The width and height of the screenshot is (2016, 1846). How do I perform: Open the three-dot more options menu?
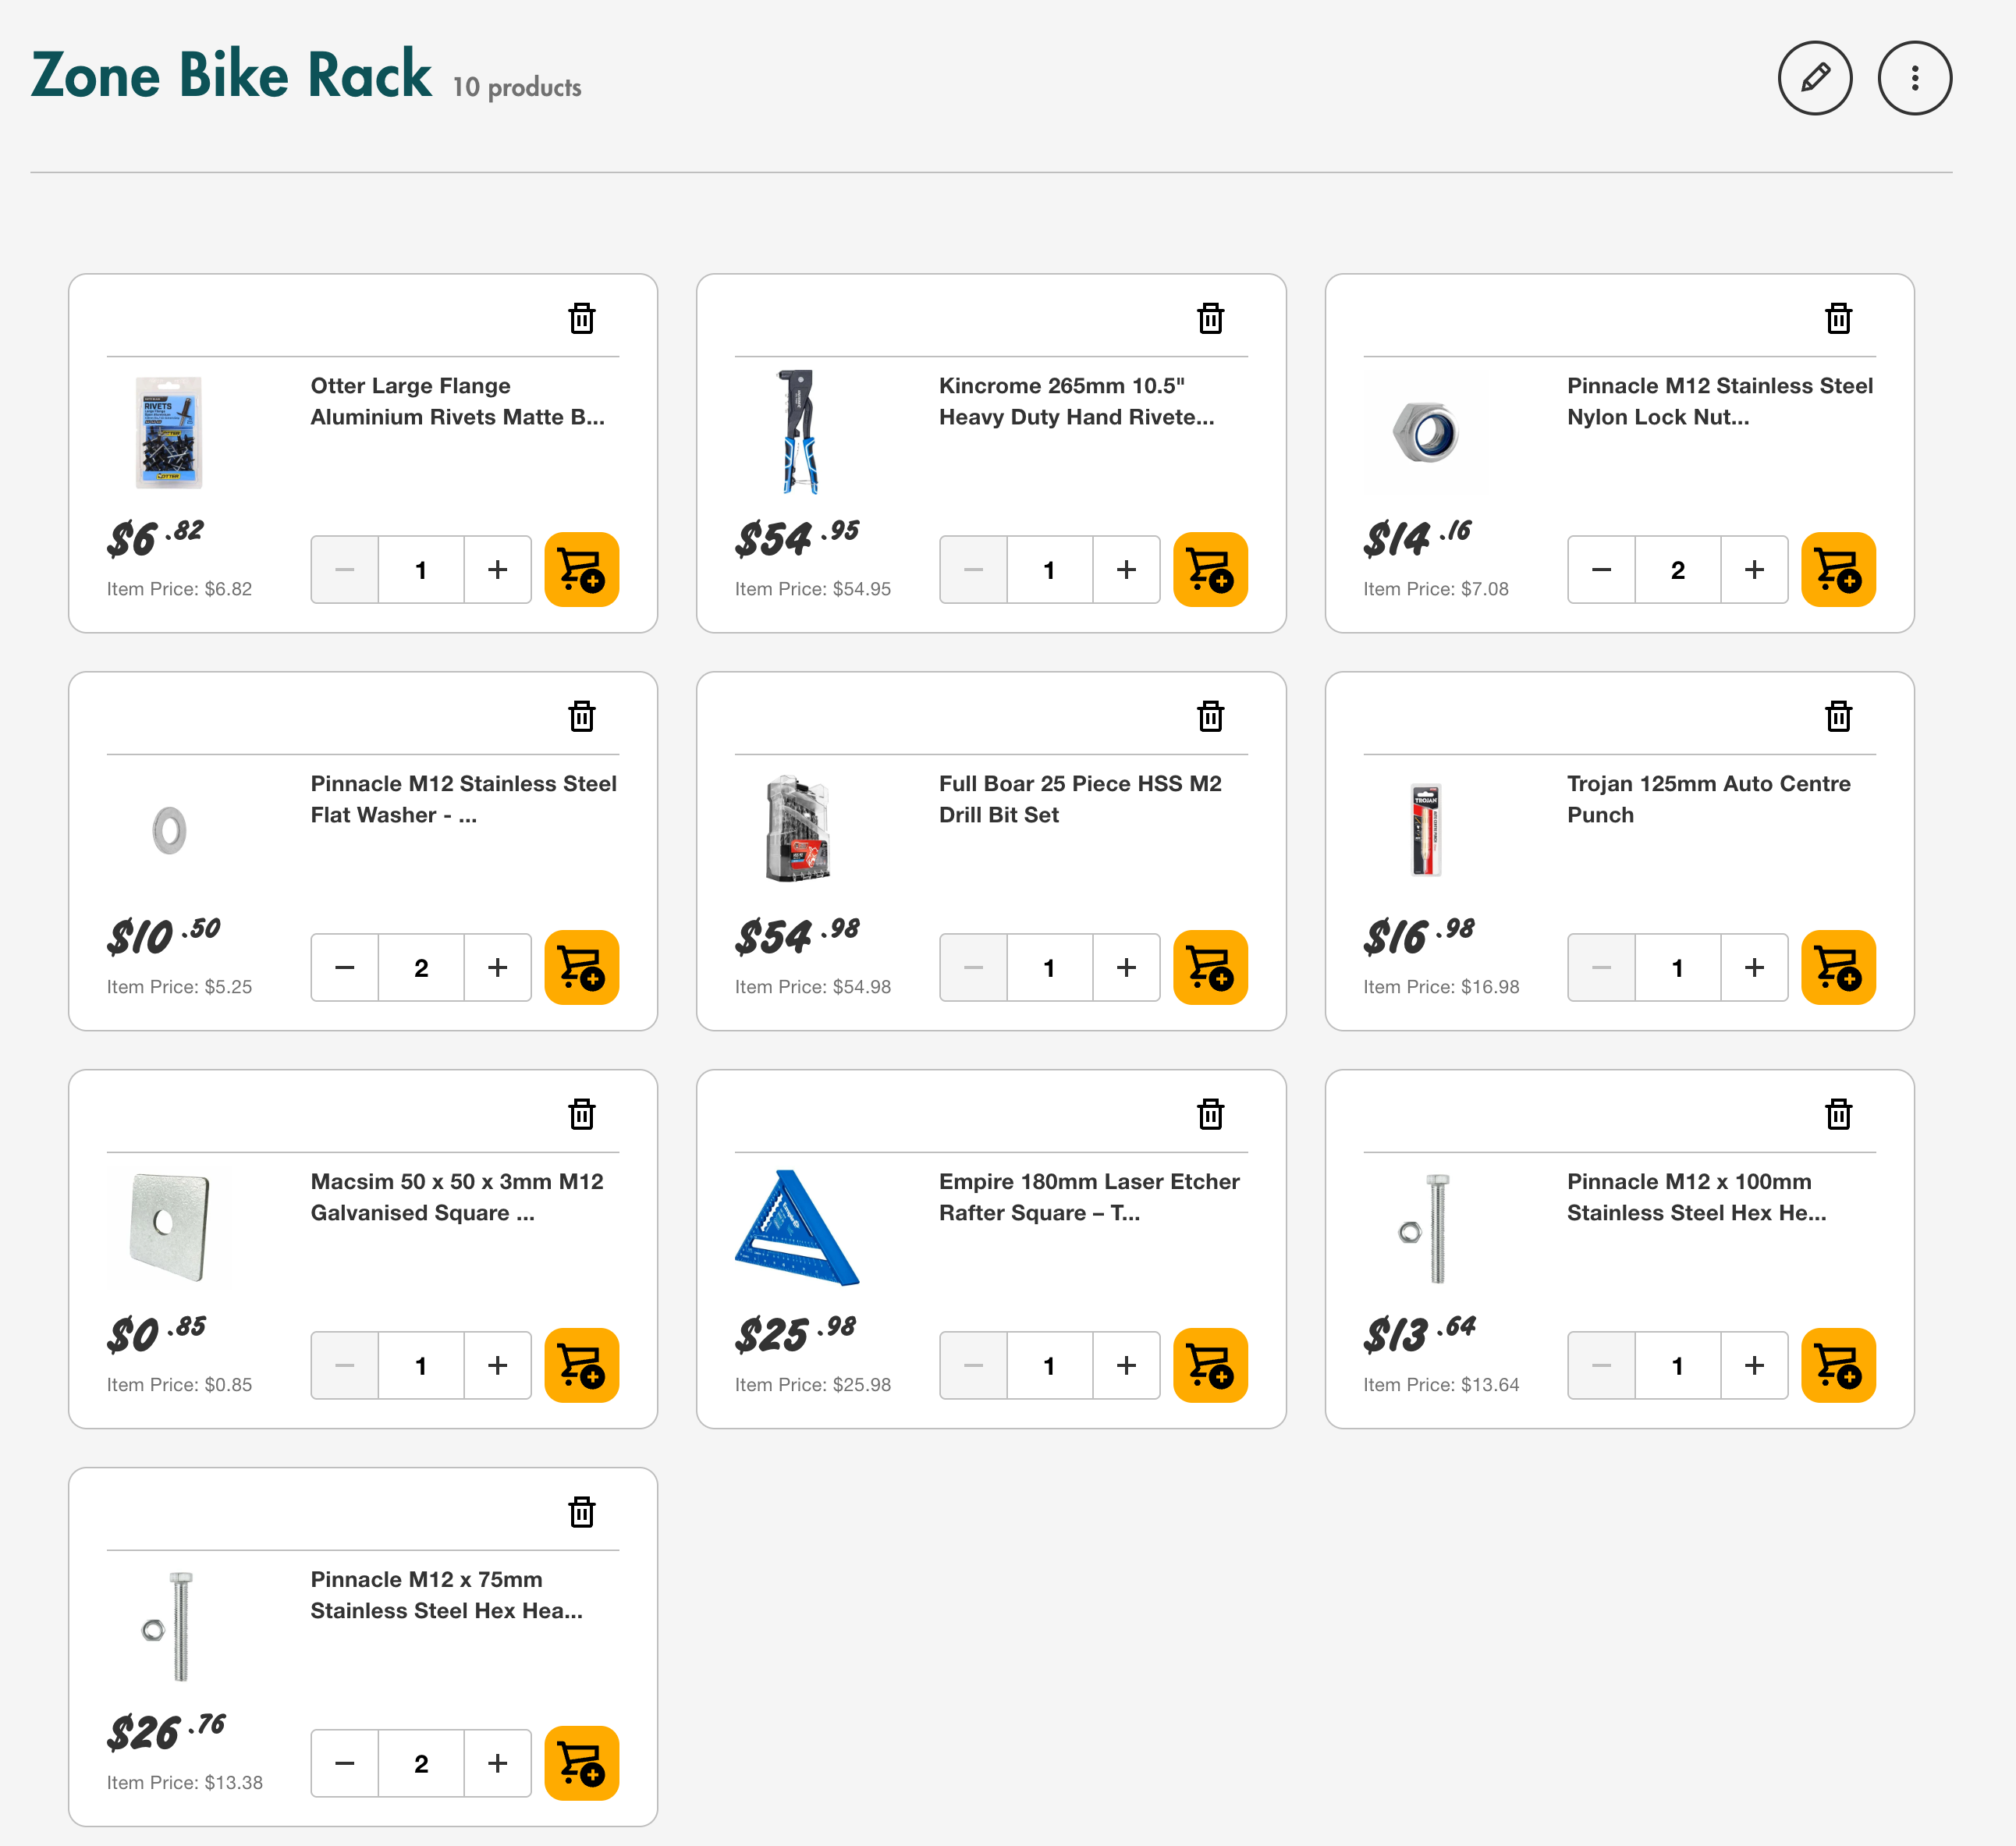click(1914, 78)
